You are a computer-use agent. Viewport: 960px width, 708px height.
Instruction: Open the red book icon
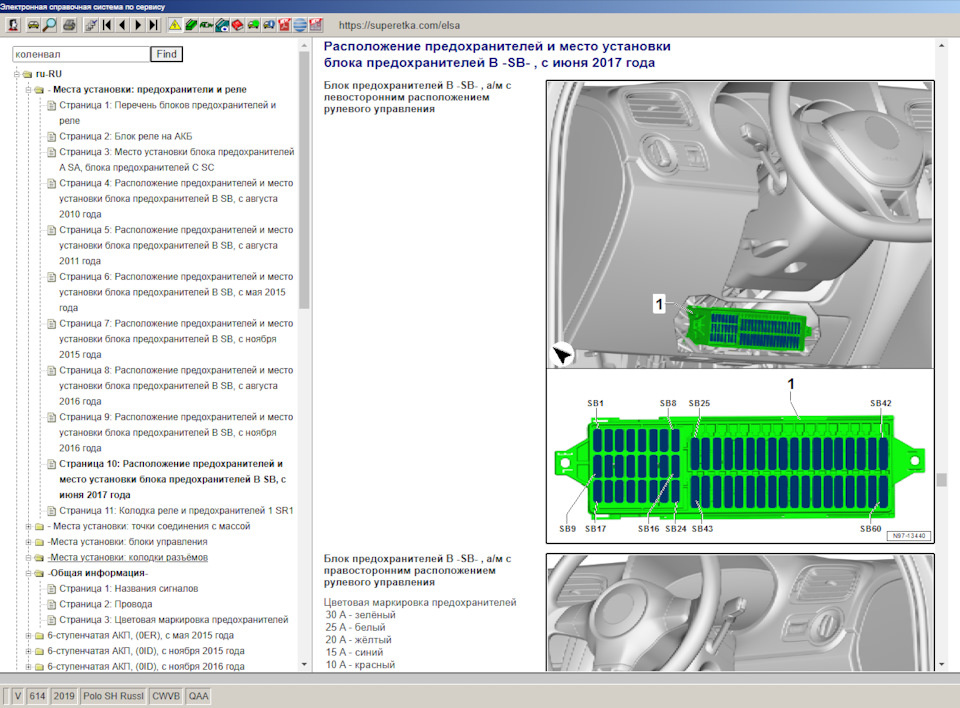click(238, 25)
